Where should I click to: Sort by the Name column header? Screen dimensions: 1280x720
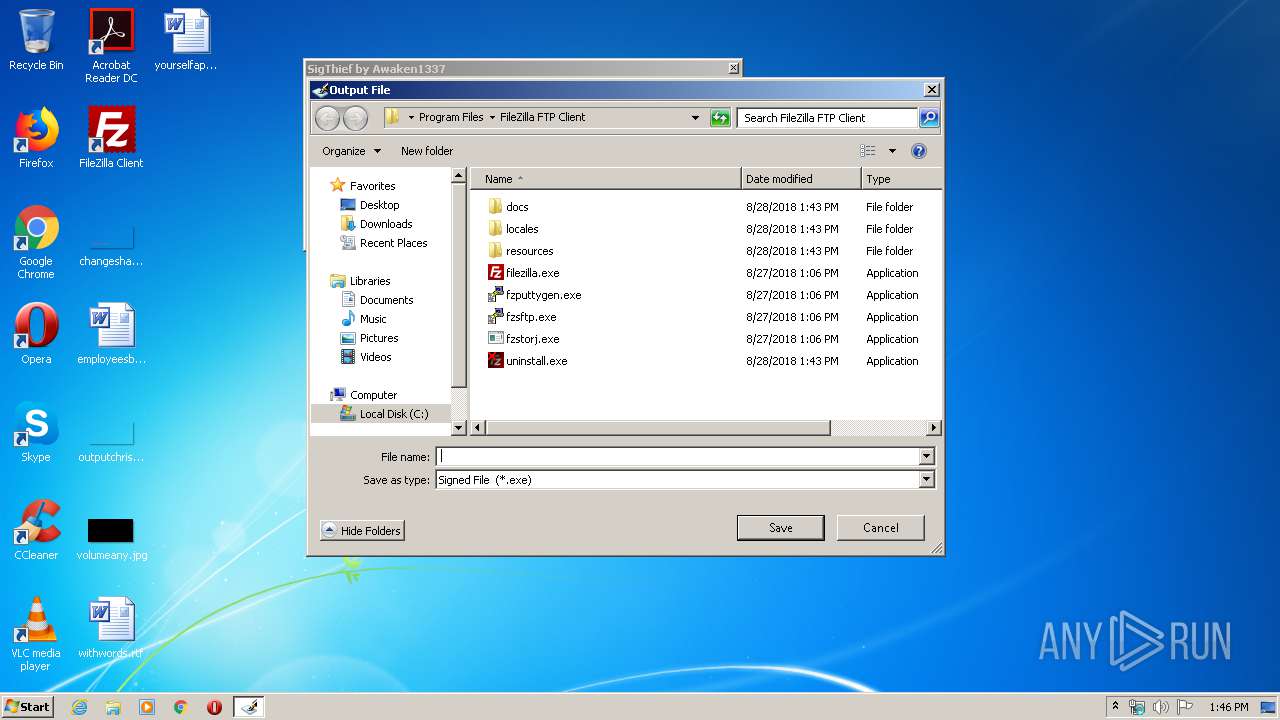606,179
